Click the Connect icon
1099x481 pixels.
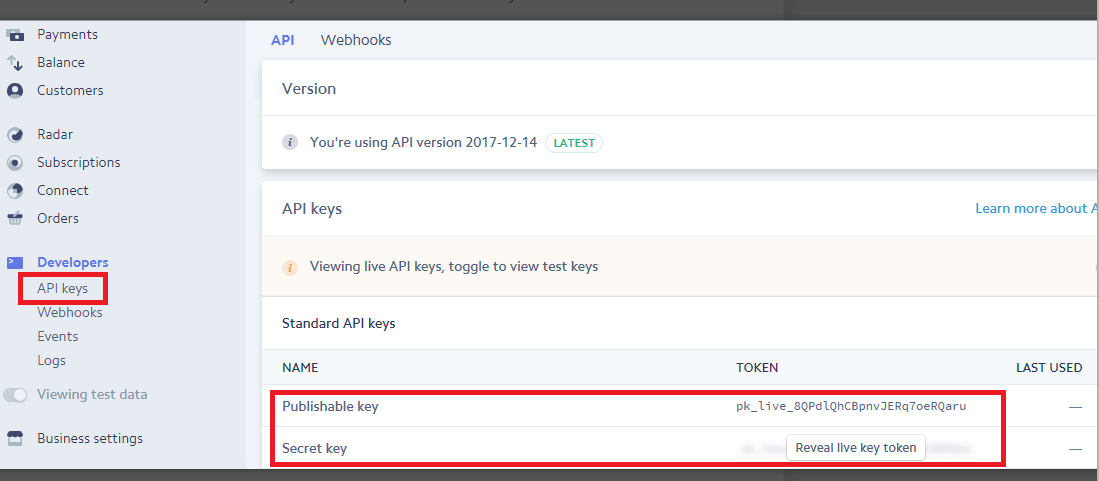(x=15, y=191)
